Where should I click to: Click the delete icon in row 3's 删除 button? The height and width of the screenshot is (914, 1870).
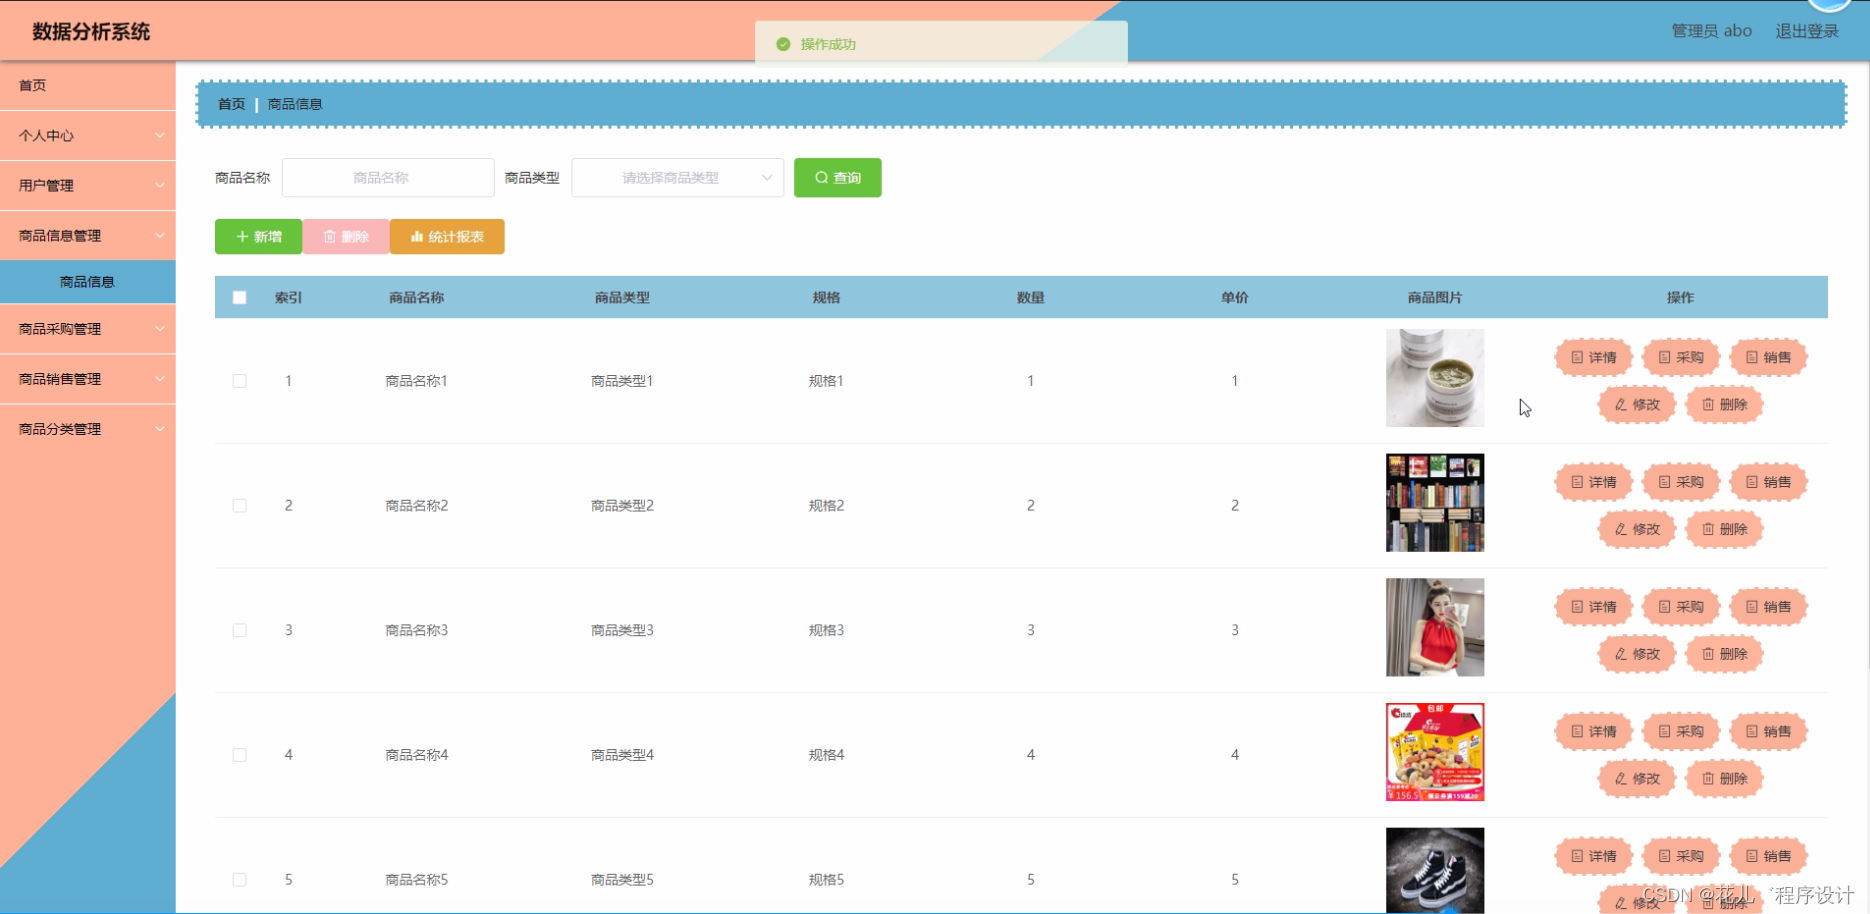(1710, 654)
